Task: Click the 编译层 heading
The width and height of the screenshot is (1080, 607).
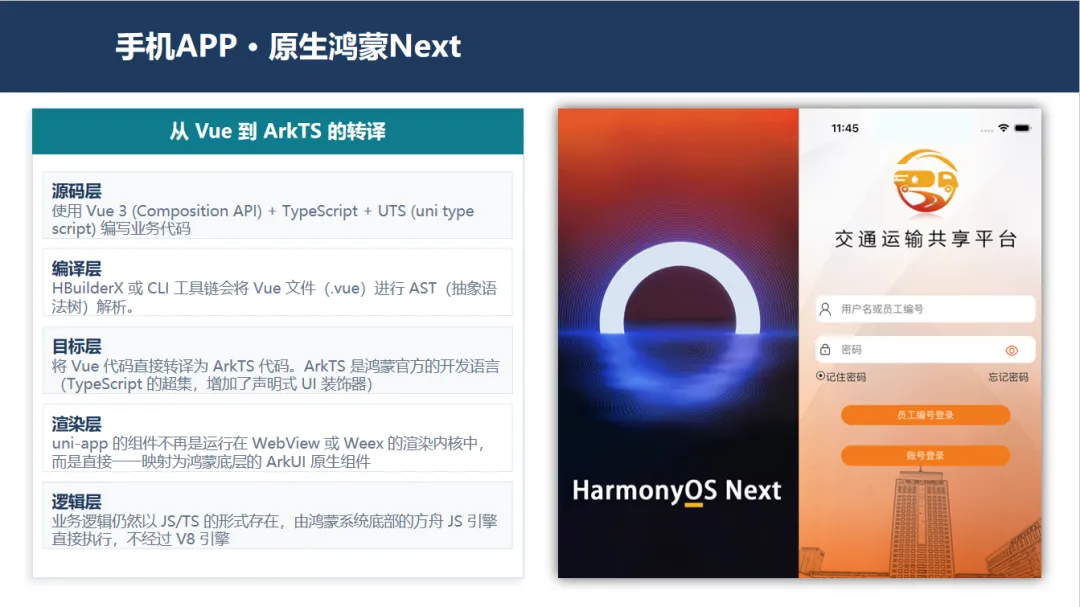Action: [x=76, y=269]
